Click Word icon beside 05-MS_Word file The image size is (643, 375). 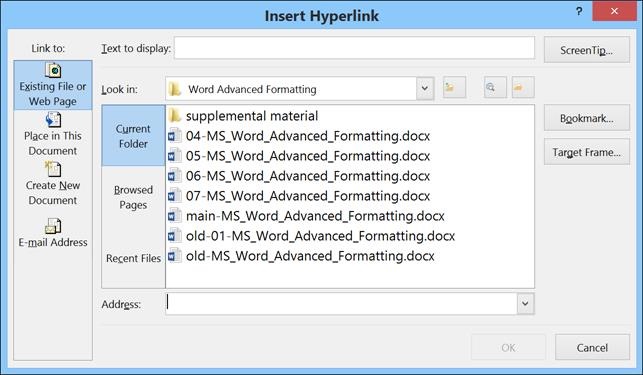174,155
